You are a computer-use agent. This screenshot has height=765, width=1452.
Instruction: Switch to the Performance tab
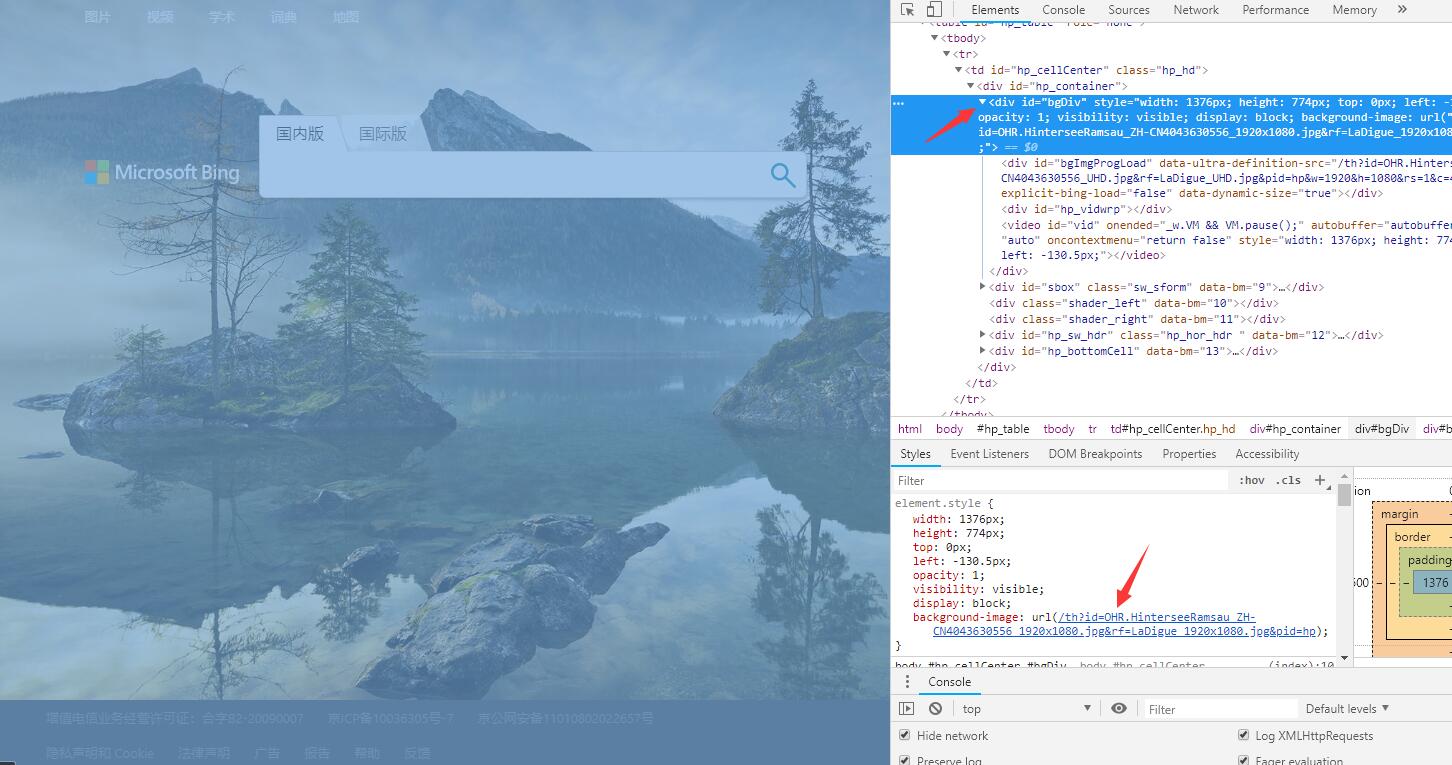pyautogui.click(x=1275, y=9)
